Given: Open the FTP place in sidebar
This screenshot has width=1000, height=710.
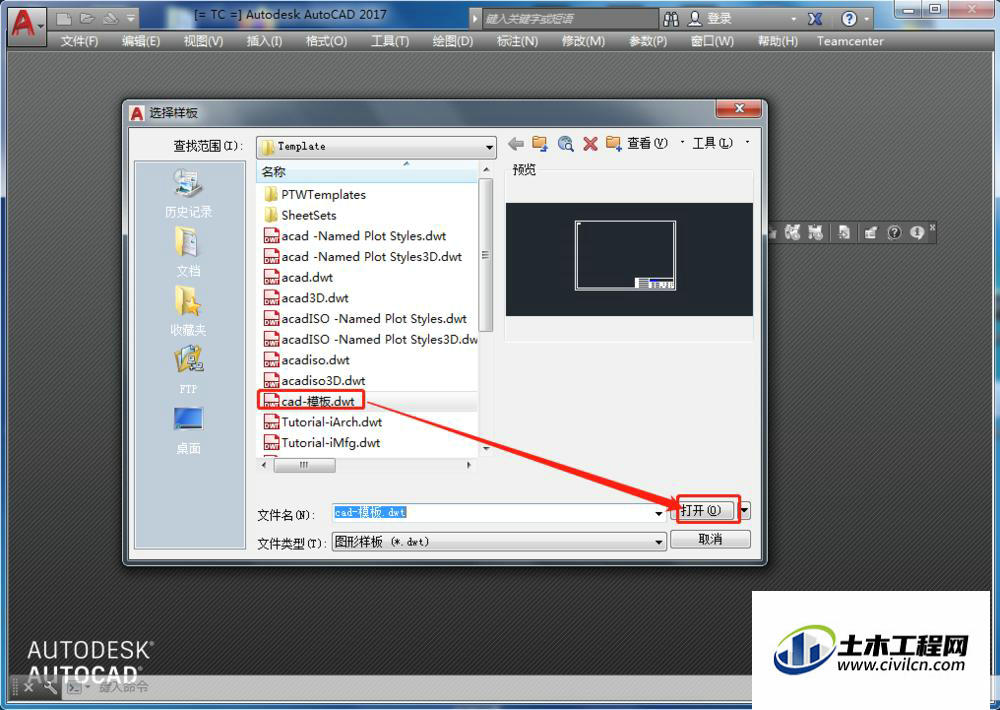Looking at the screenshot, I should click(x=188, y=370).
